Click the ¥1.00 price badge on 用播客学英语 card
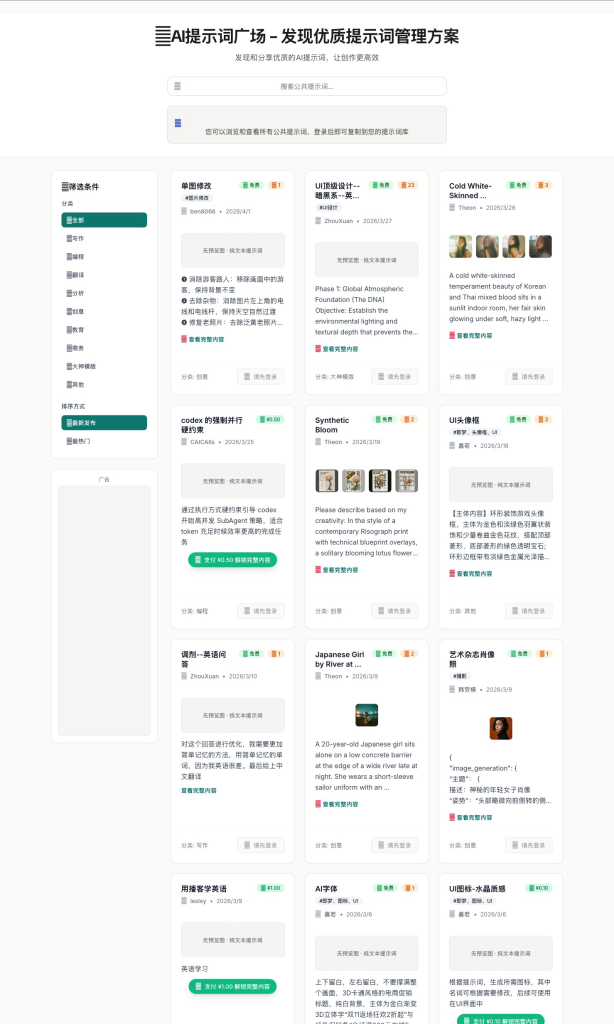614x1024 pixels. [x=270, y=887]
